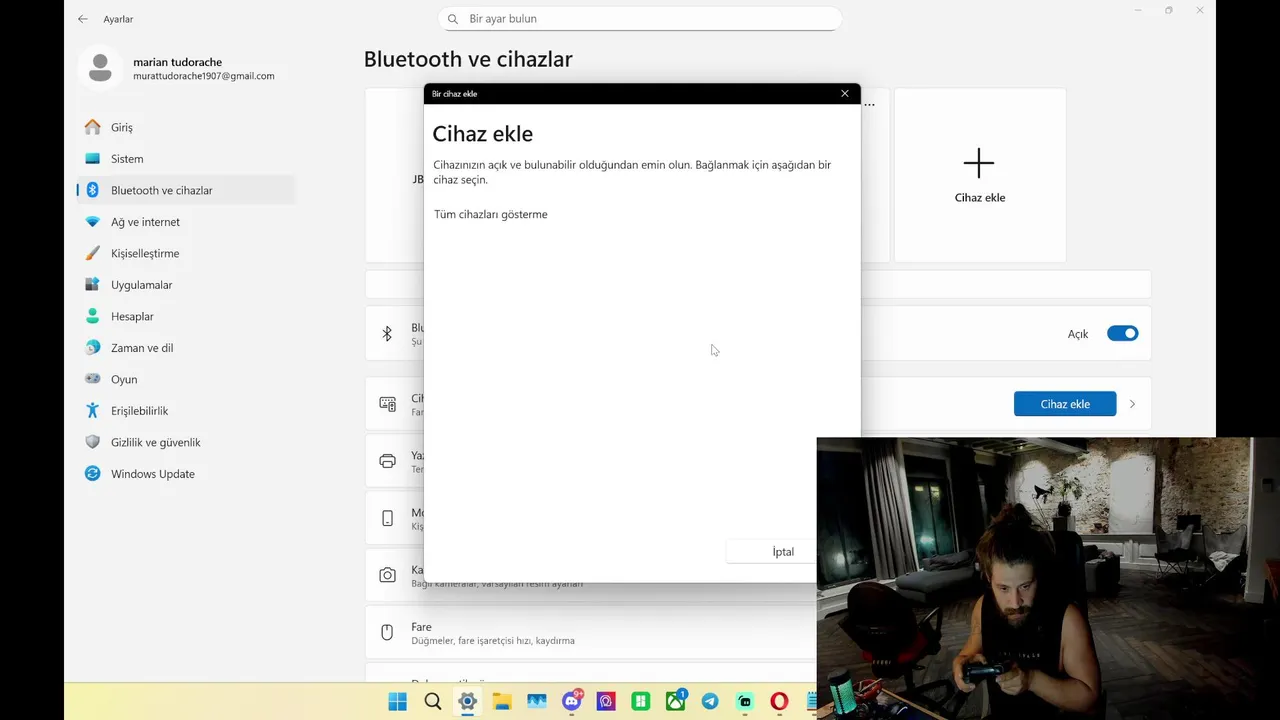Viewport: 1280px width, 720px height.
Task: Click the Settings gear in the taskbar
Action: pyautogui.click(x=467, y=701)
